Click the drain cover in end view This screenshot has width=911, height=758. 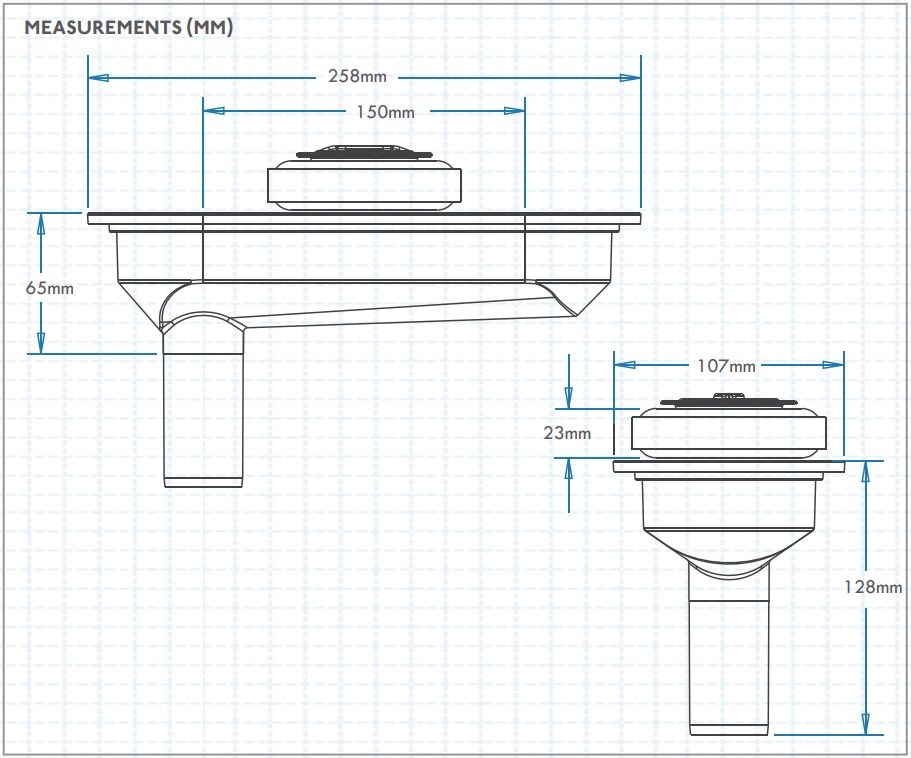(x=729, y=426)
